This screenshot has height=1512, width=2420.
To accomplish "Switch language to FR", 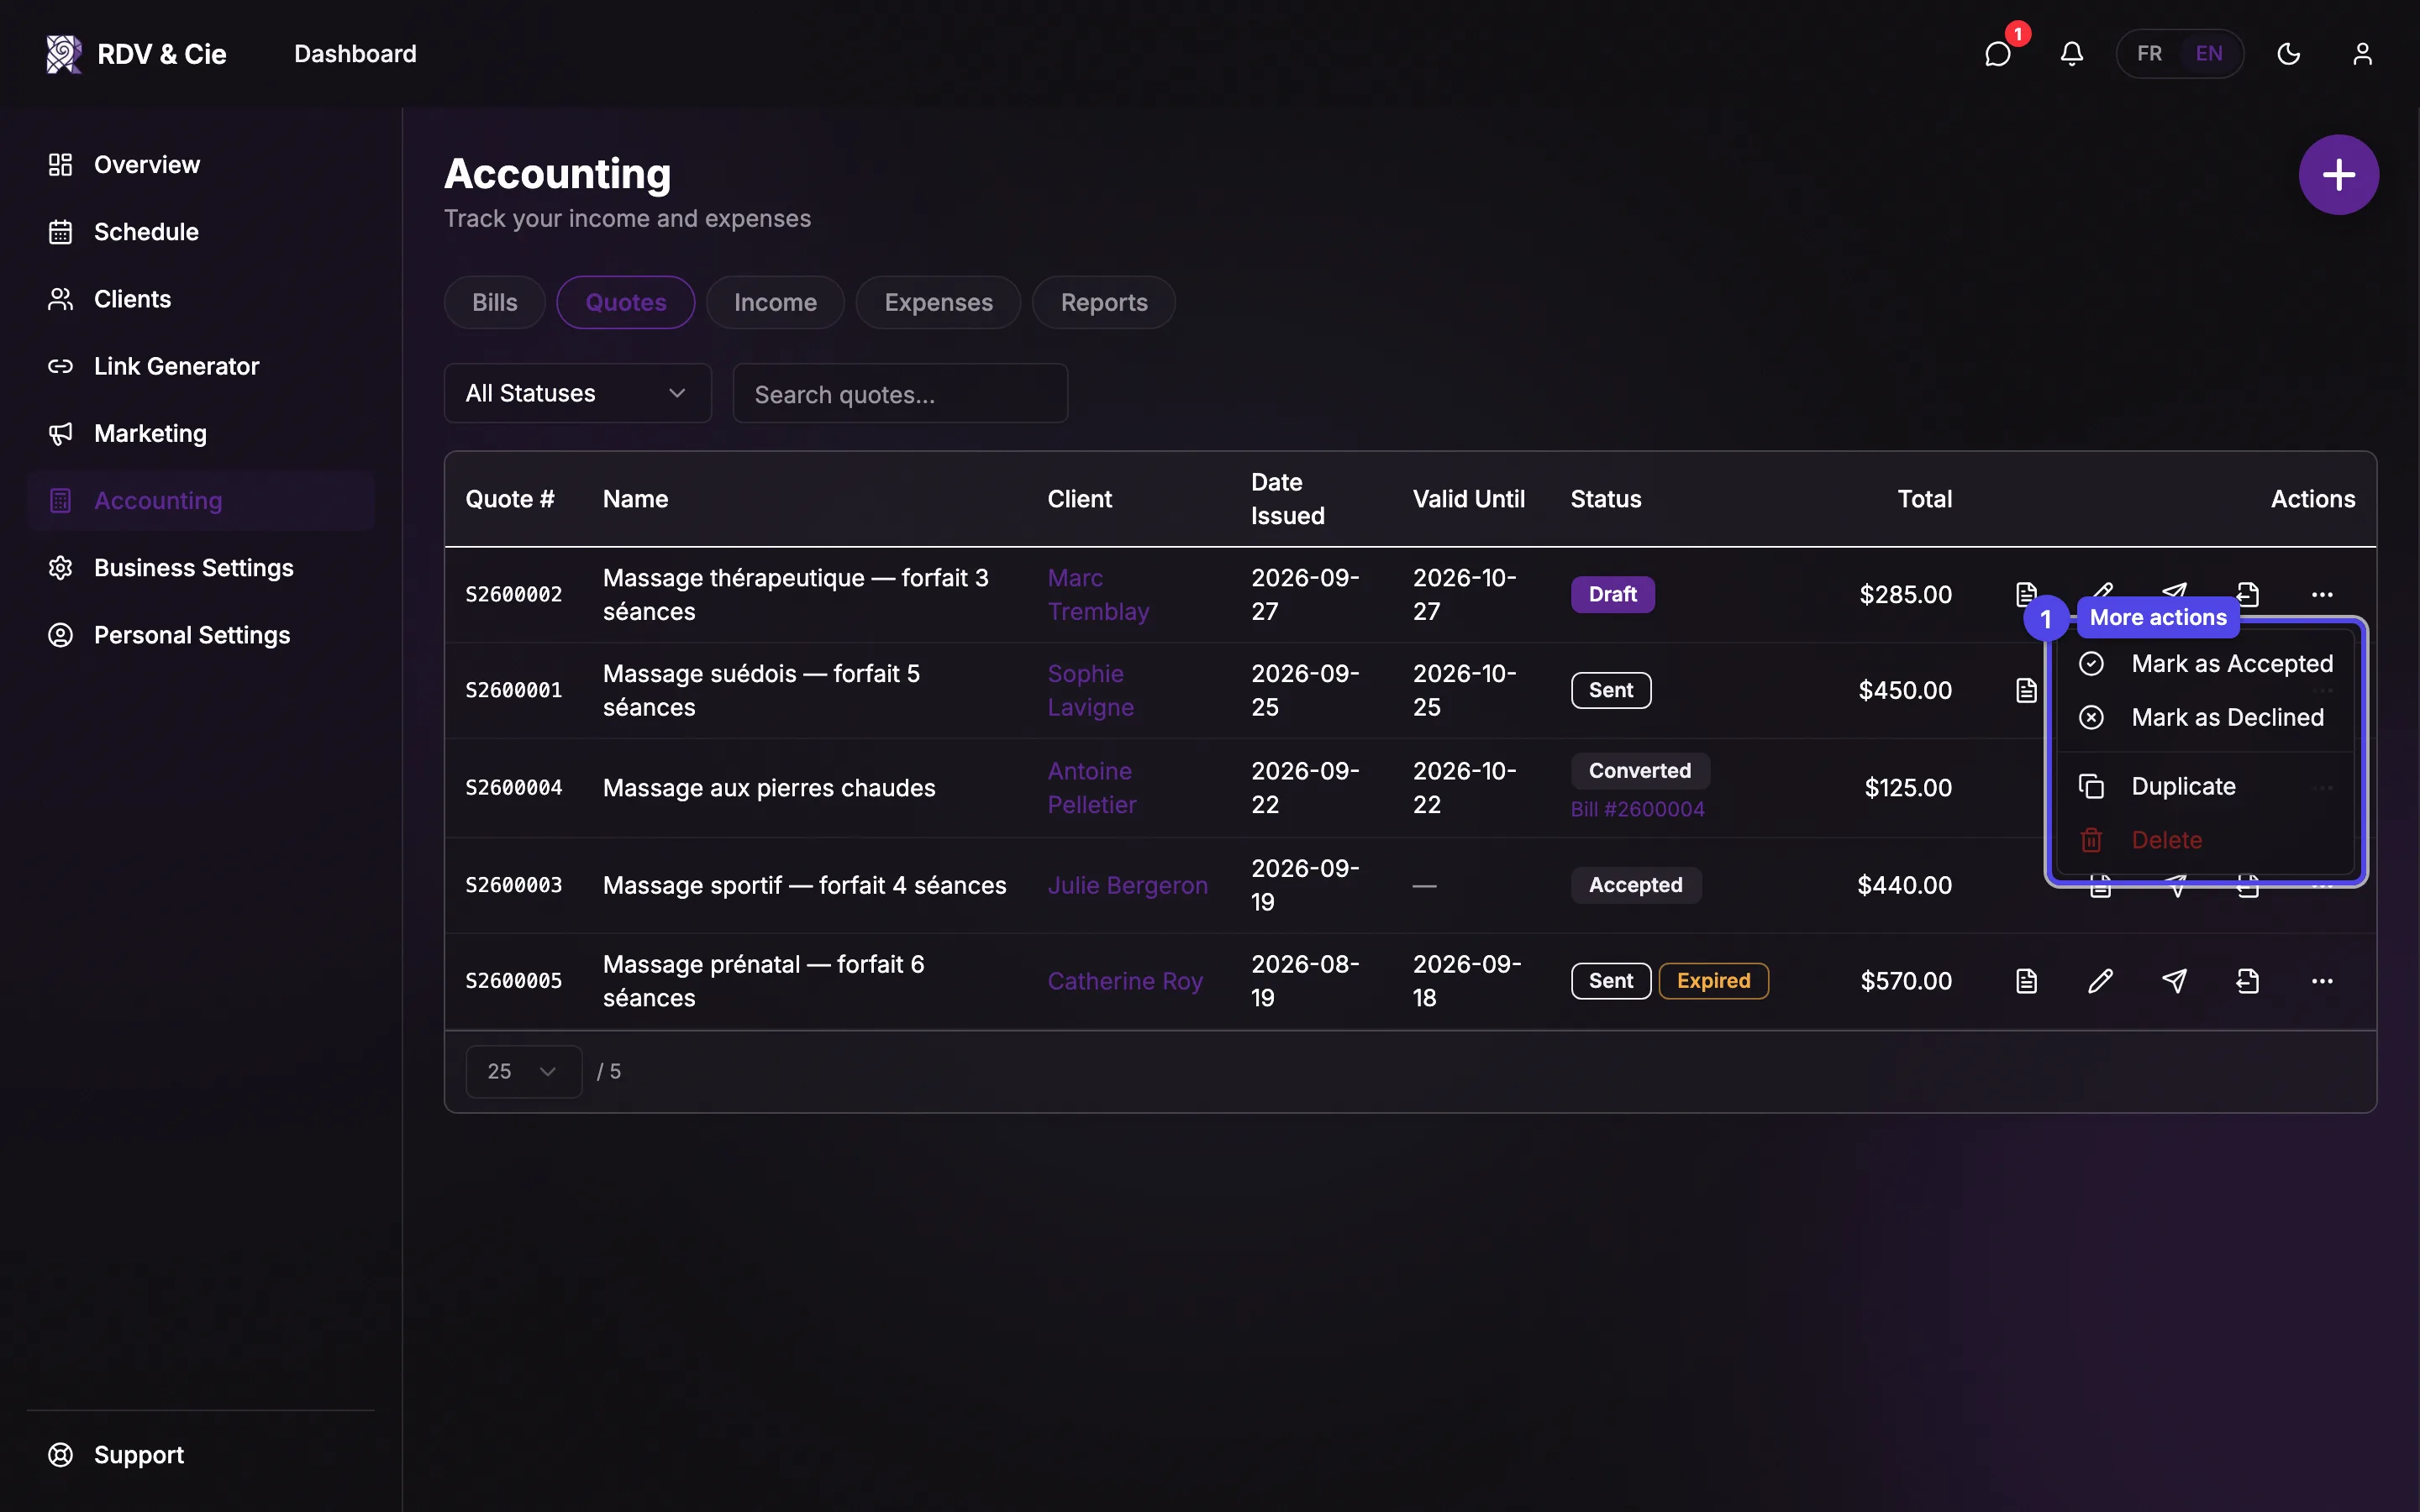I will point(2149,53).
